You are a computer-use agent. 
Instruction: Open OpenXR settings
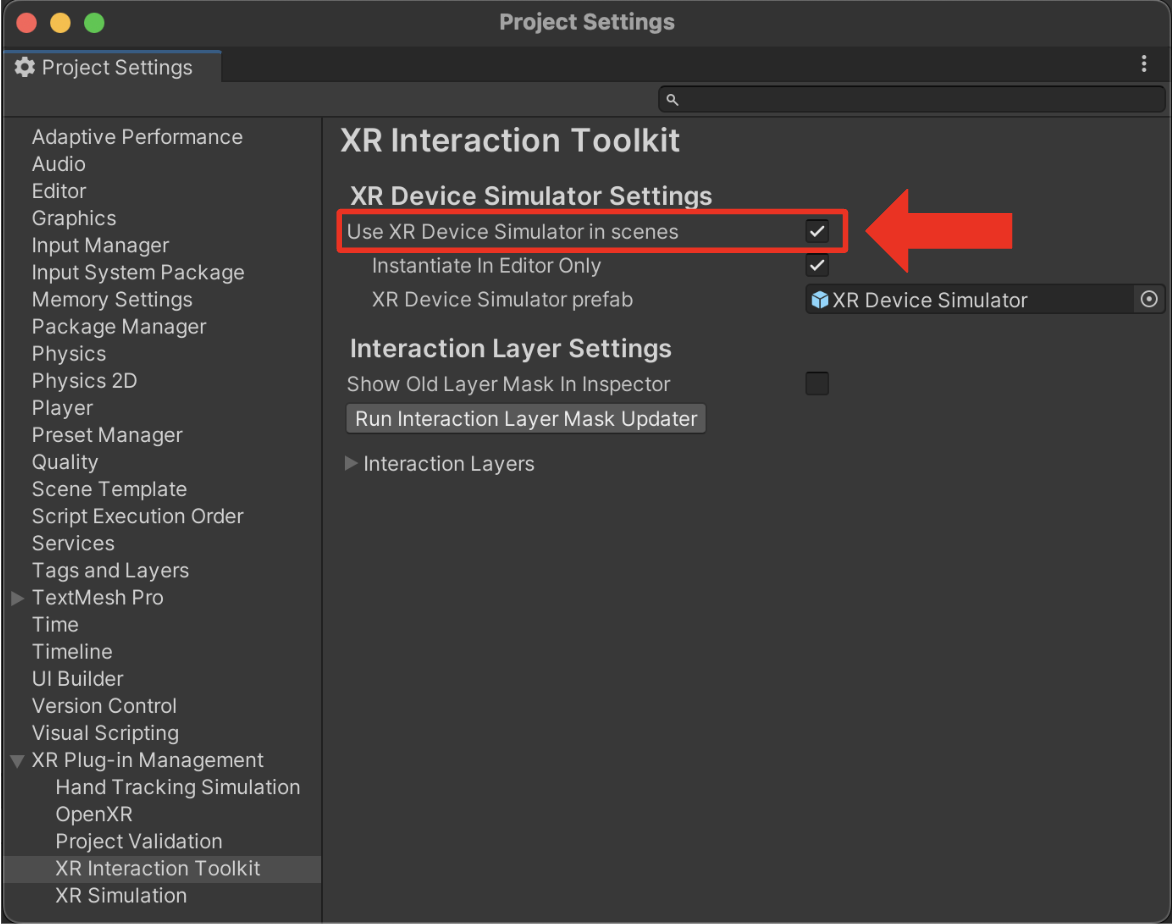94,814
